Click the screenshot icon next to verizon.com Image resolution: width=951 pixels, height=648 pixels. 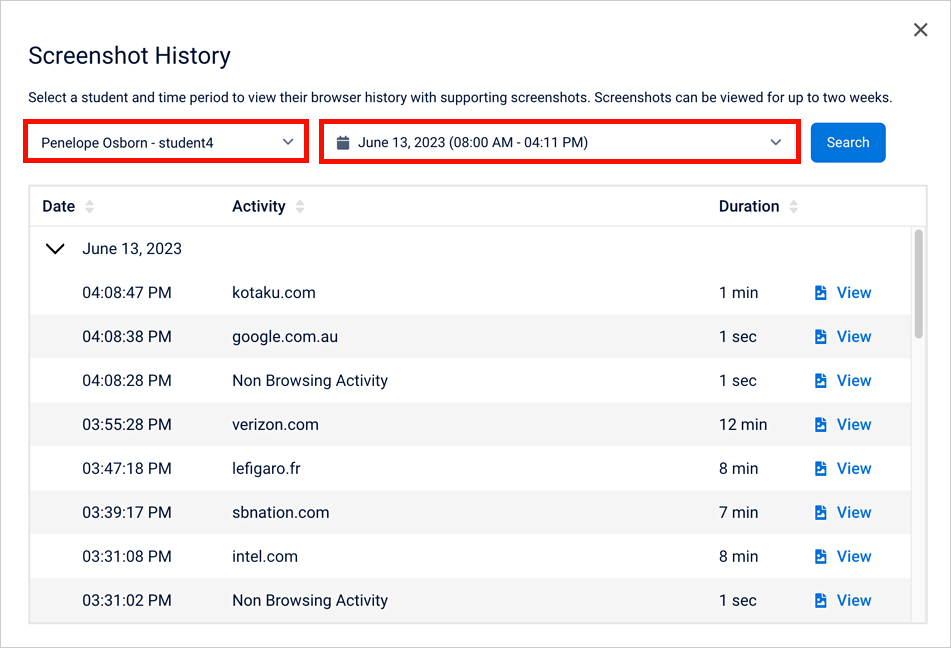point(821,424)
